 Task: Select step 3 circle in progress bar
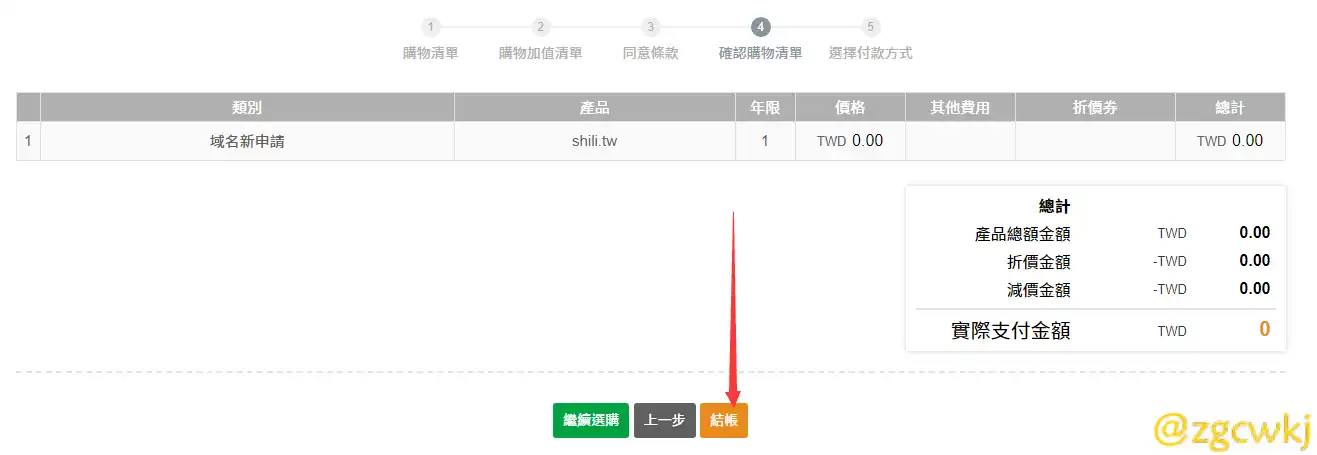(650, 27)
